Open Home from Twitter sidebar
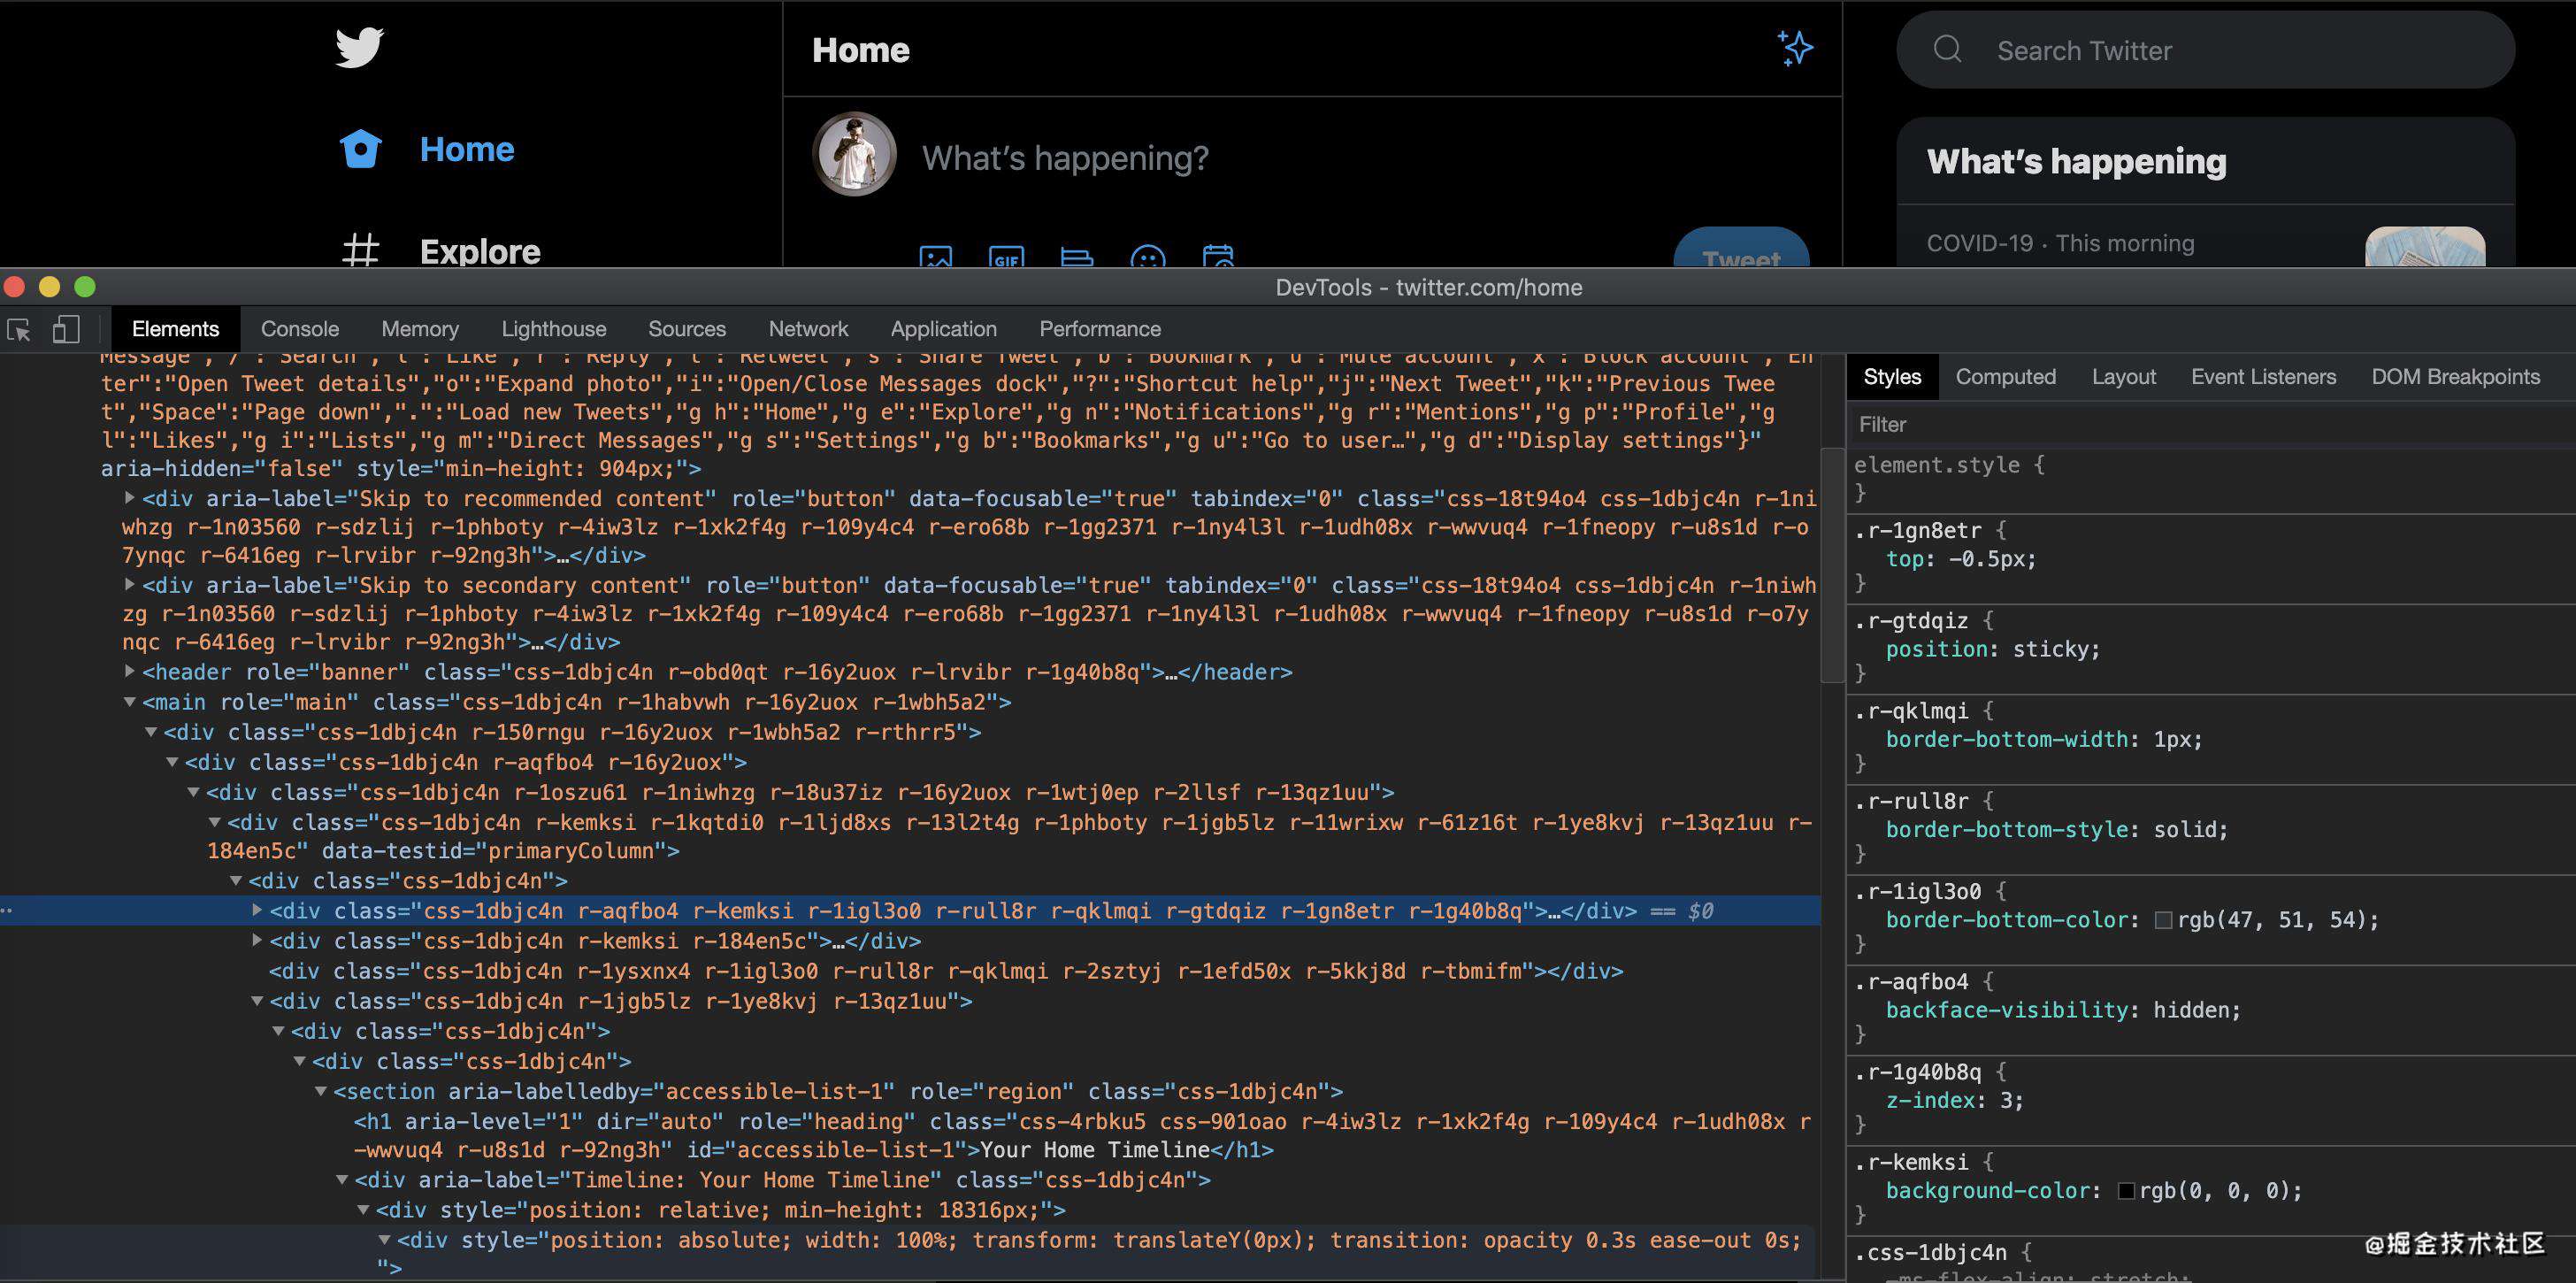Image resolution: width=2576 pixels, height=1283 pixels. [x=466, y=149]
